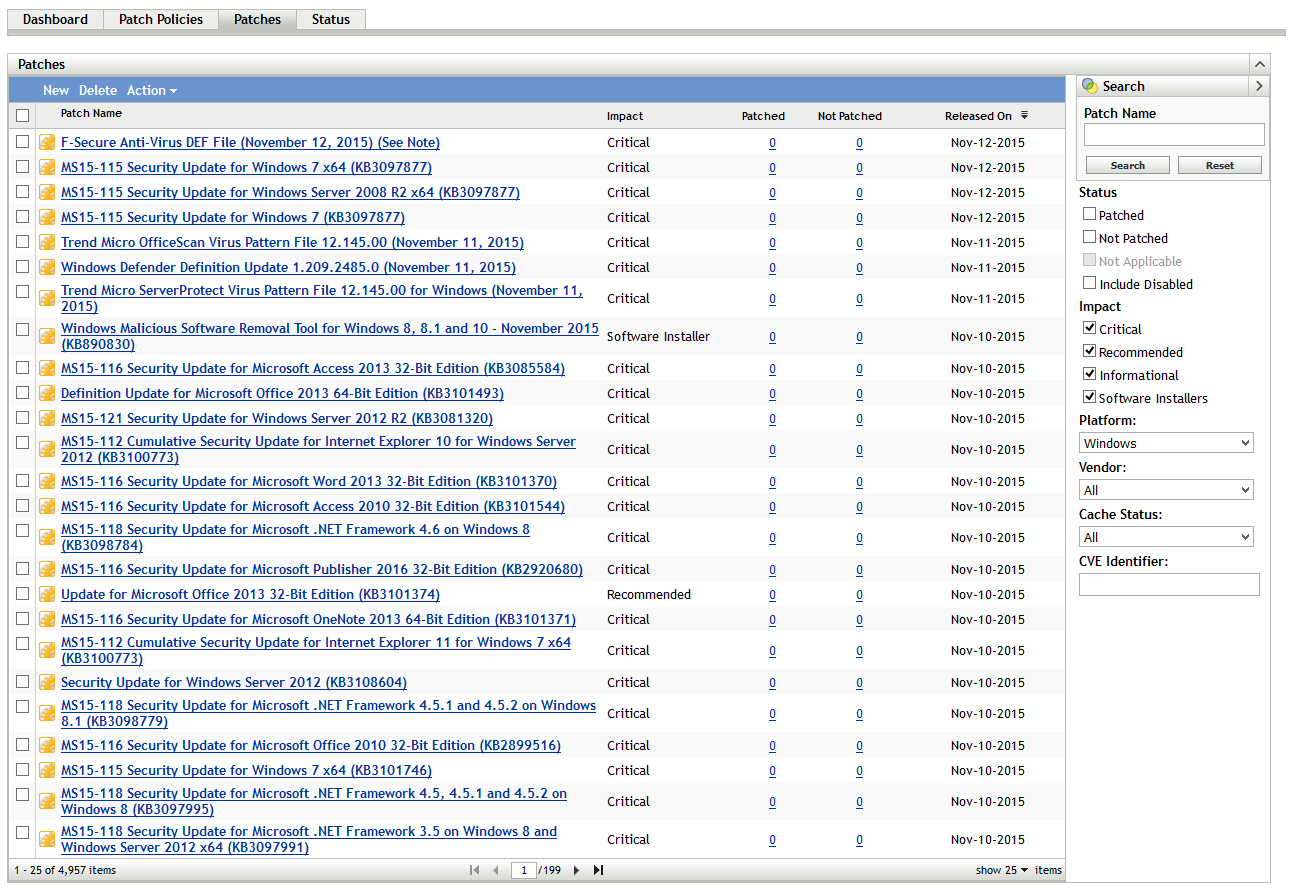The height and width of the screenshot is (893, 1293).
Task: Open the Action dropdown menu
Action: click(x=152, y=90)
